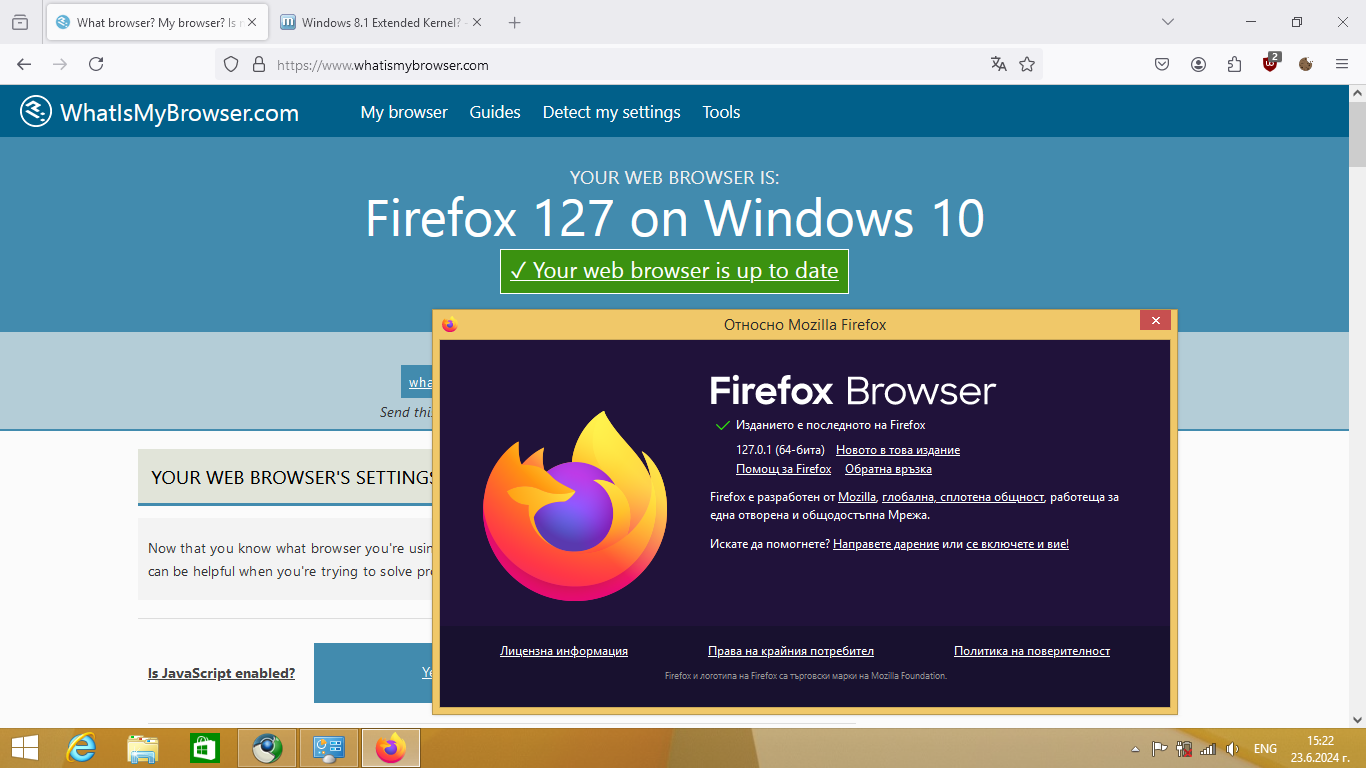1366x768 pixels.
Task: Click Your web browser is up to date
Action: pyautogui.click(x=674, y=271)
